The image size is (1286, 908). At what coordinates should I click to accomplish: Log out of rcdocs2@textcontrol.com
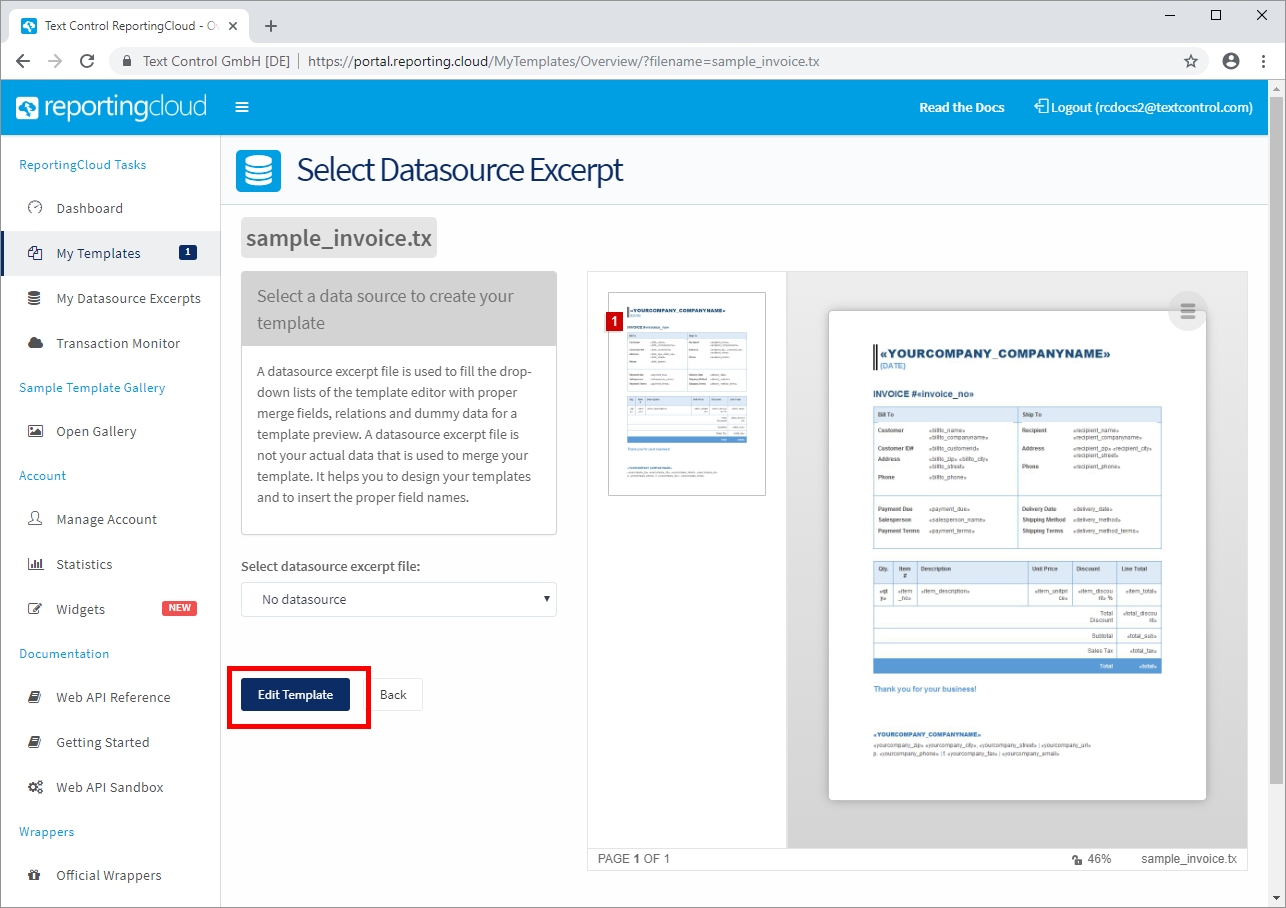1143,107
